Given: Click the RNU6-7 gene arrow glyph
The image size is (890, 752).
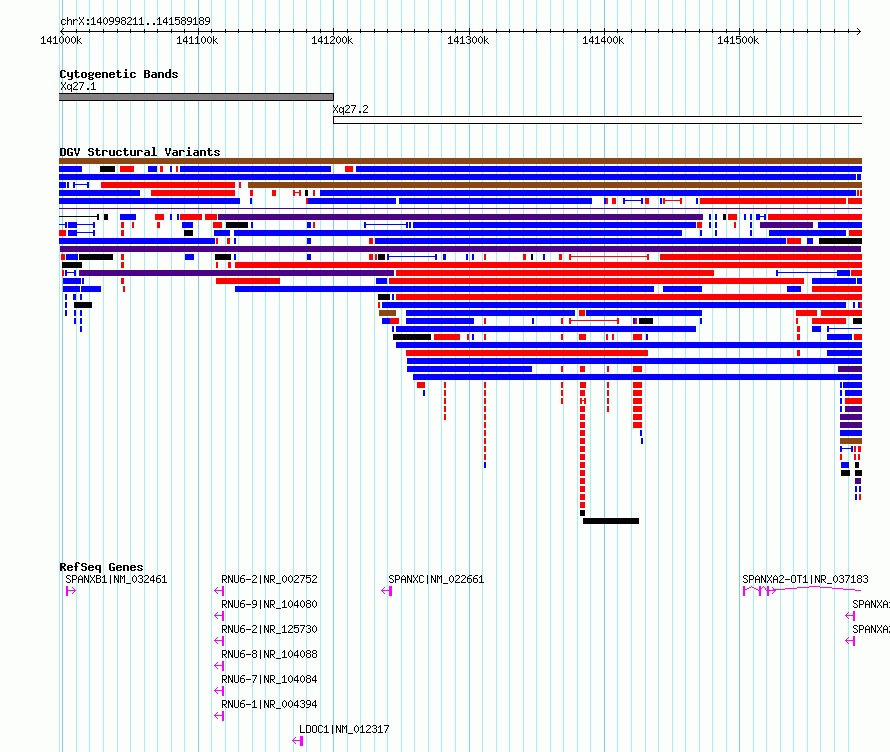Looking at the screenshot, I should point(219,691).
